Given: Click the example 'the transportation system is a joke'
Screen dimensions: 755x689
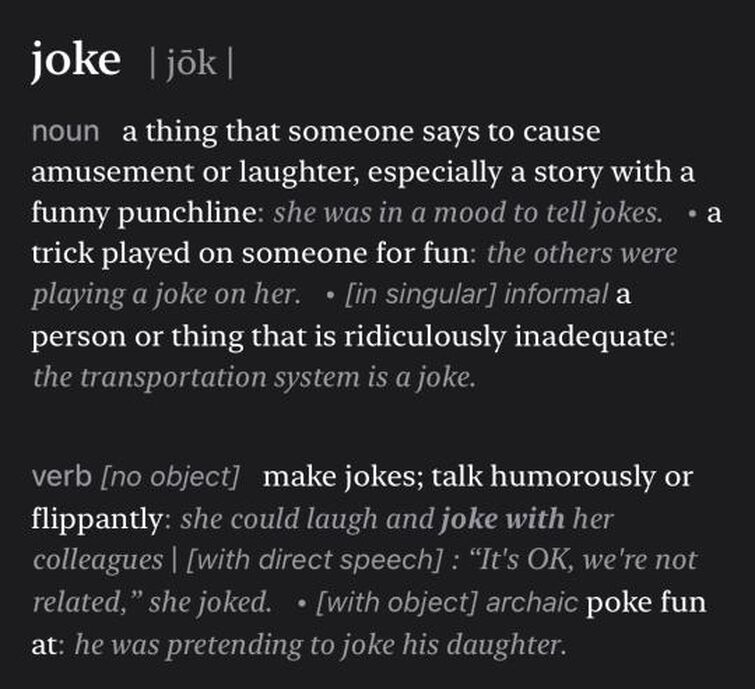Looking at the screenshot, I should pos(254,377).
